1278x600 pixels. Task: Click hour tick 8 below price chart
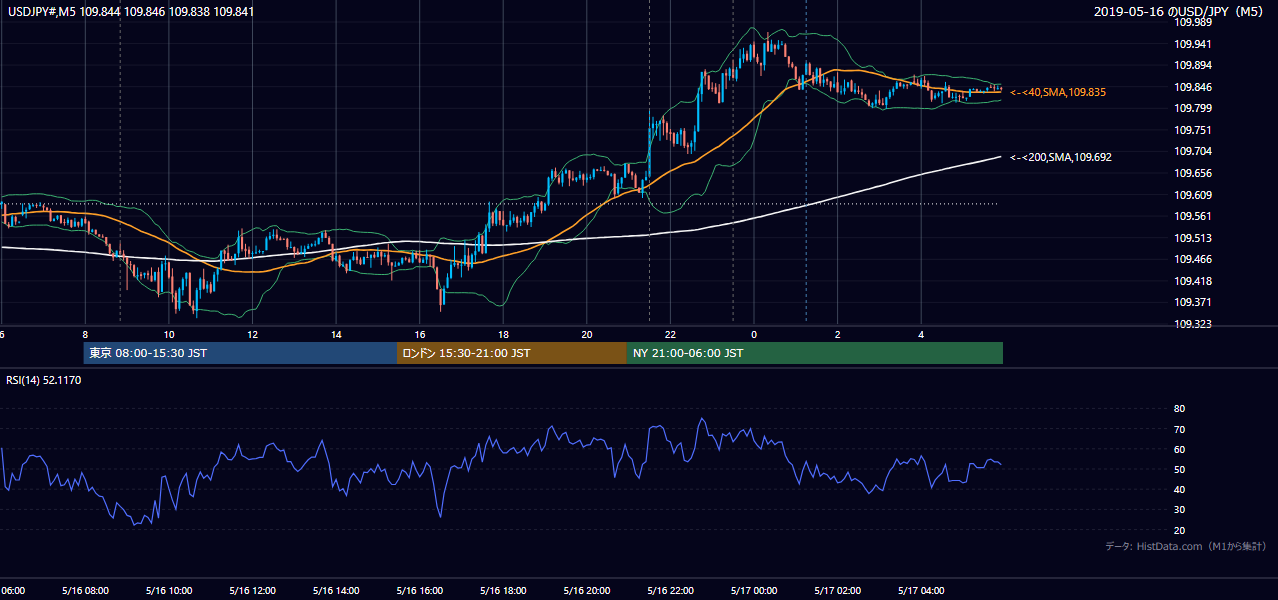[85, 335]
